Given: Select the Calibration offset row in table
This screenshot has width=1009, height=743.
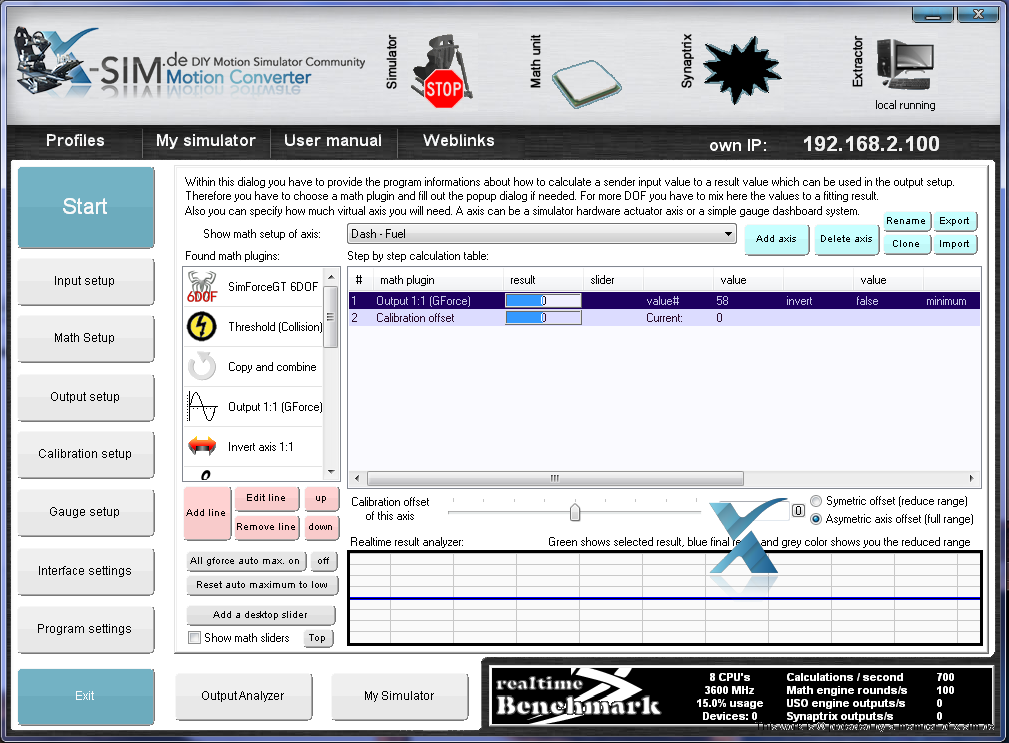Looking at the screenshot, I should 415,318.
